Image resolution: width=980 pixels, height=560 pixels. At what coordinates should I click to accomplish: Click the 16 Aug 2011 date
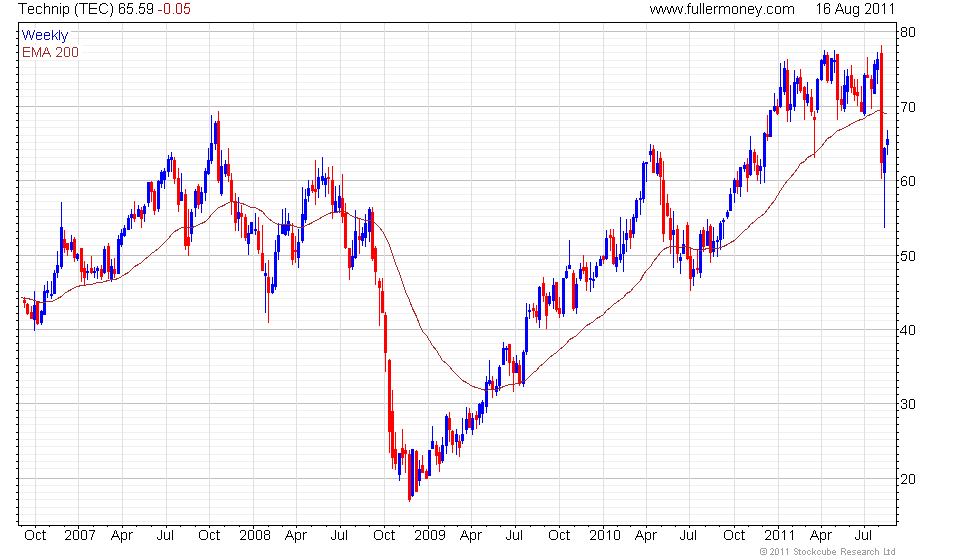click(855, 9)
